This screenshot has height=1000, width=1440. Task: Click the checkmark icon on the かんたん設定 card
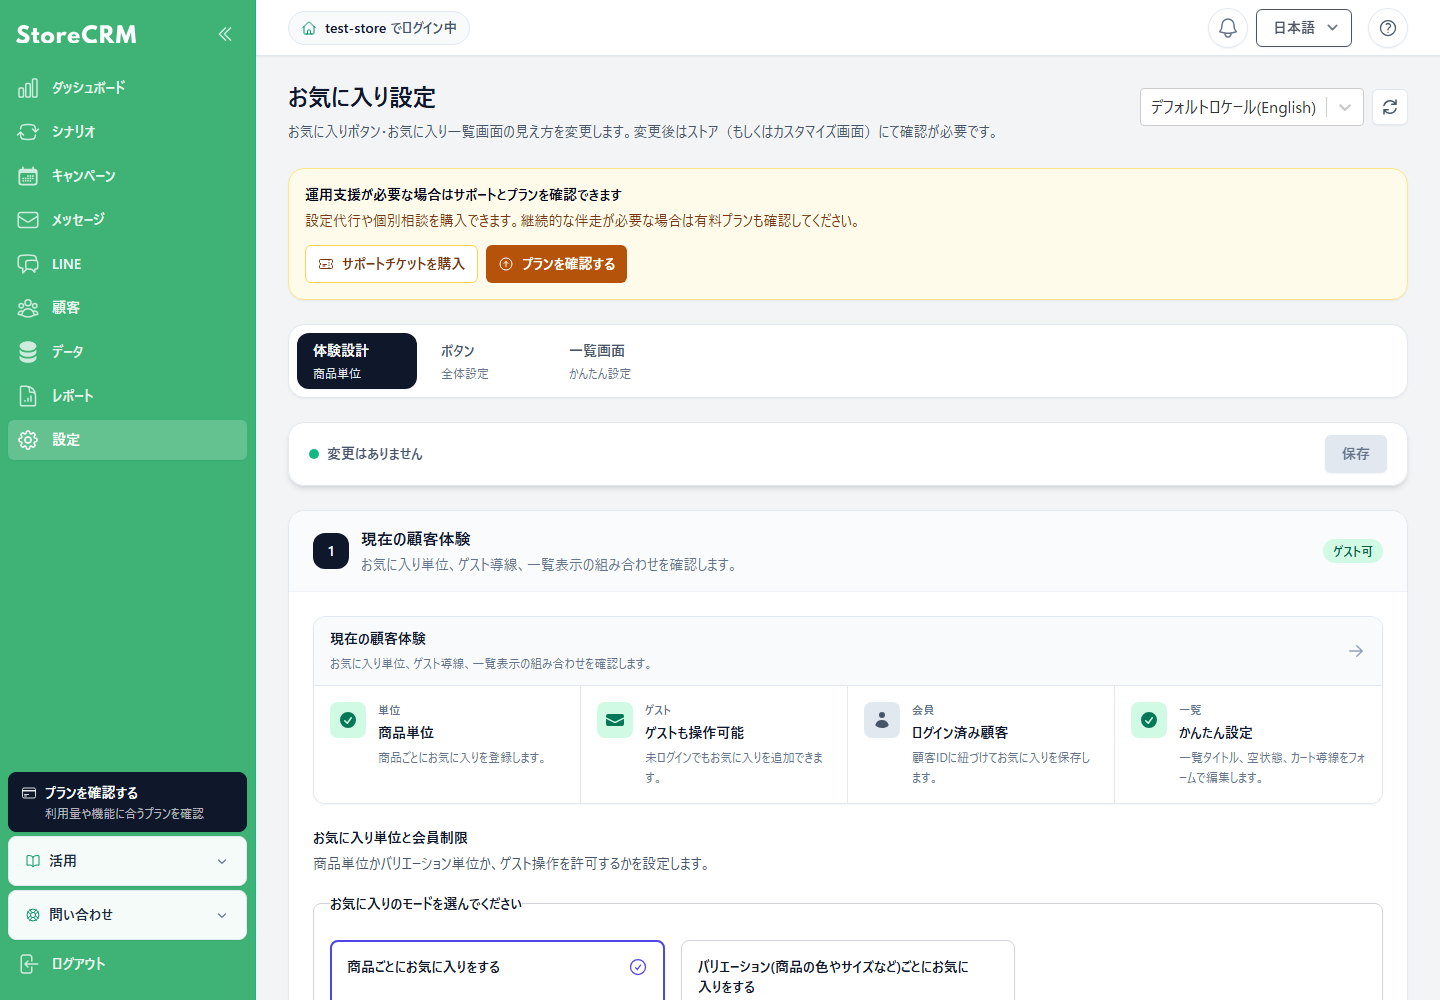[x=1149, y=720]
